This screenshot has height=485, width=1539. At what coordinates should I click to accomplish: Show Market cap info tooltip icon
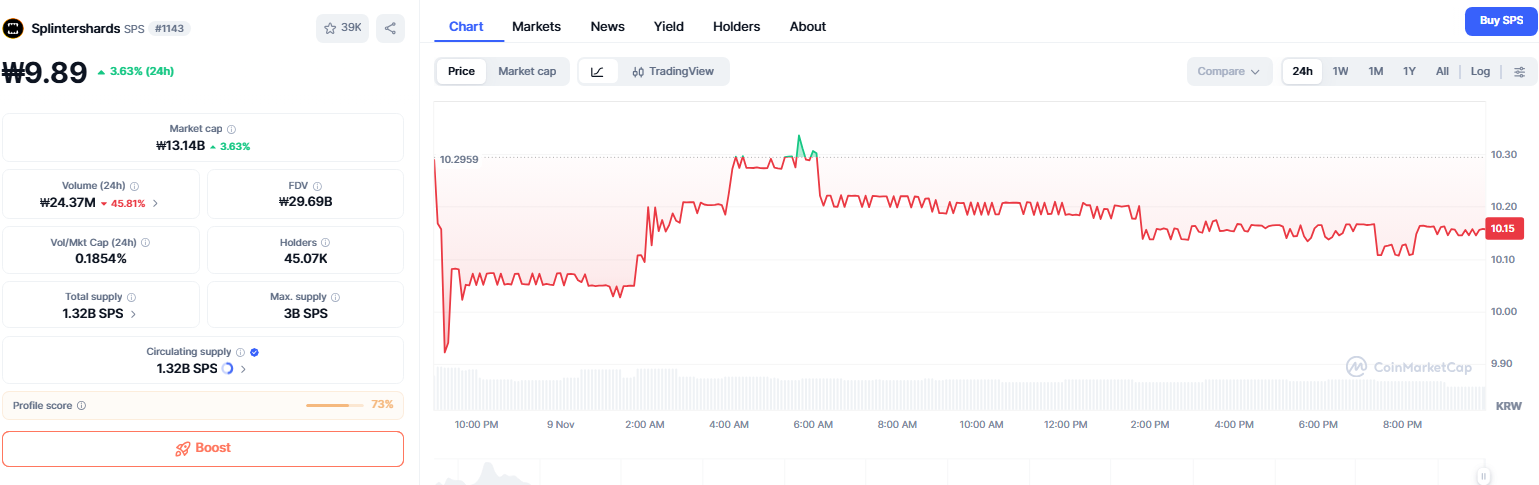tap(231, 129)
